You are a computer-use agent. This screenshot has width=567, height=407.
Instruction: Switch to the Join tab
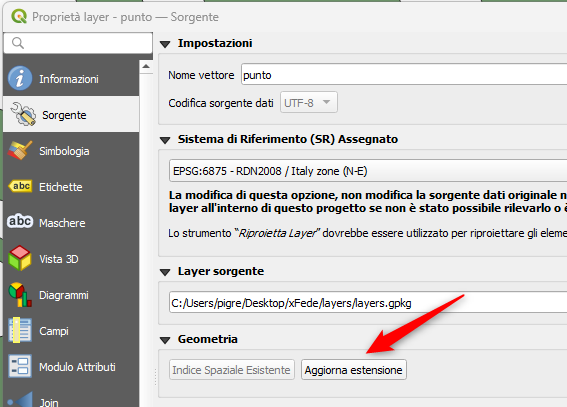(48, 402)
